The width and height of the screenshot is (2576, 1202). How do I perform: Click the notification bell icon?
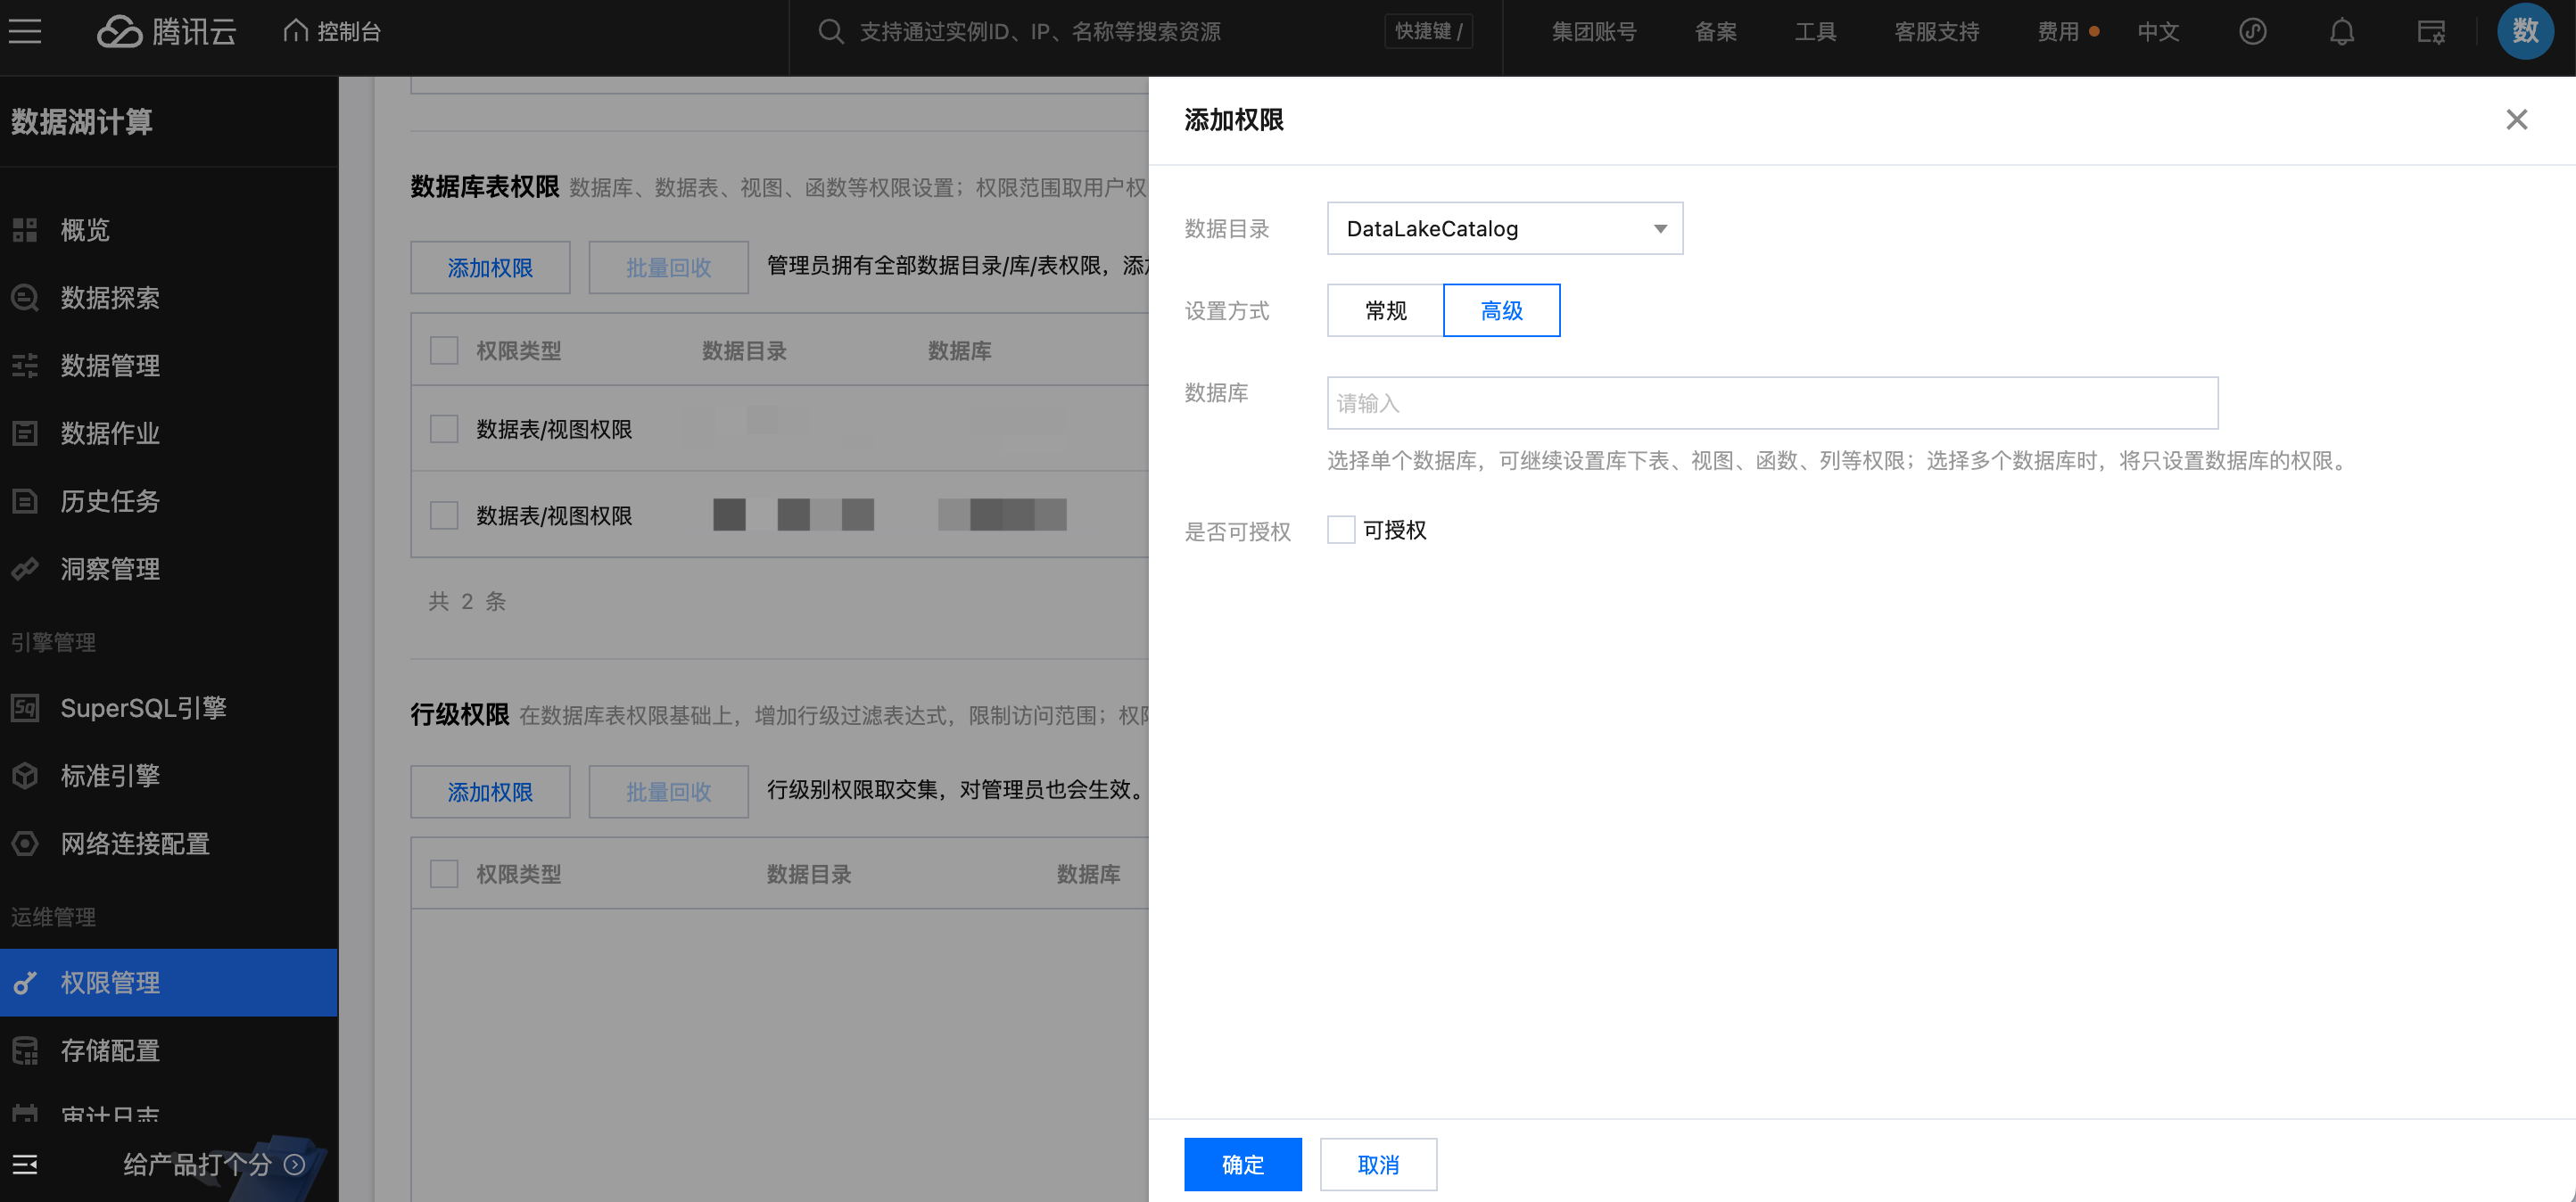(2341, 32)
